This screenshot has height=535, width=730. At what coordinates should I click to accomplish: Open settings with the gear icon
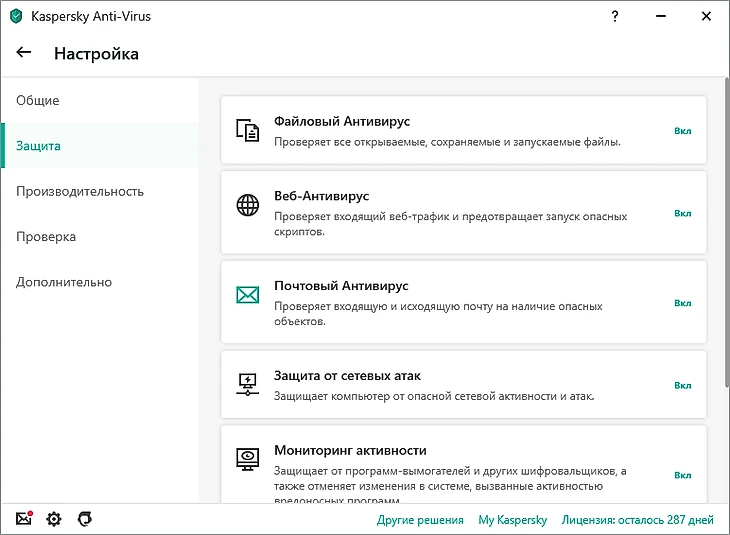tap(54, 519)
